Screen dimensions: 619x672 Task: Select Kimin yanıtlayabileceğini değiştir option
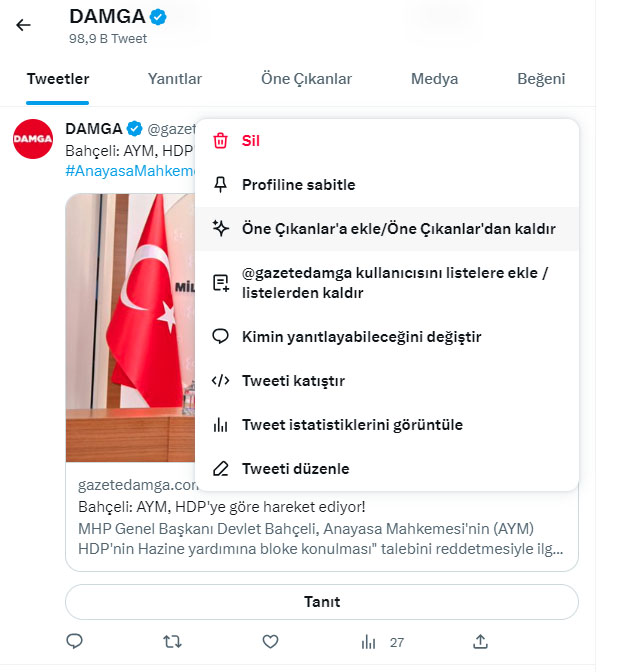361,337
